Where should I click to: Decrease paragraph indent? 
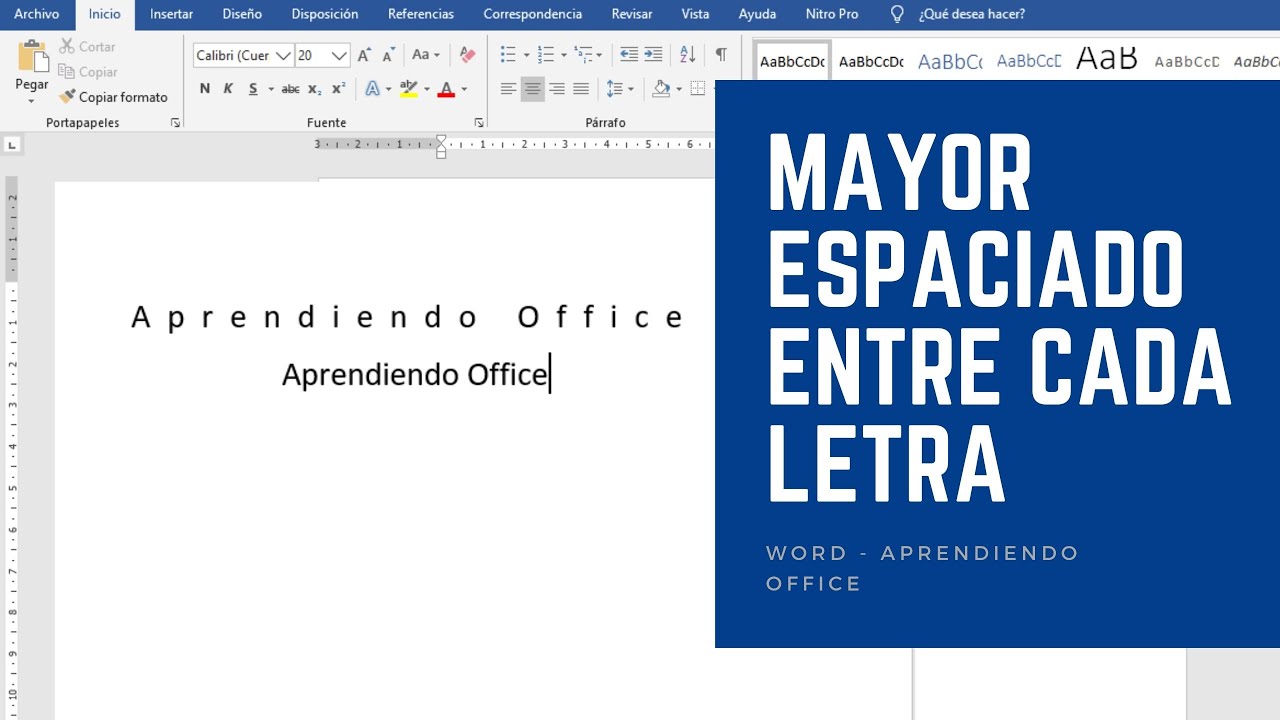629,55
